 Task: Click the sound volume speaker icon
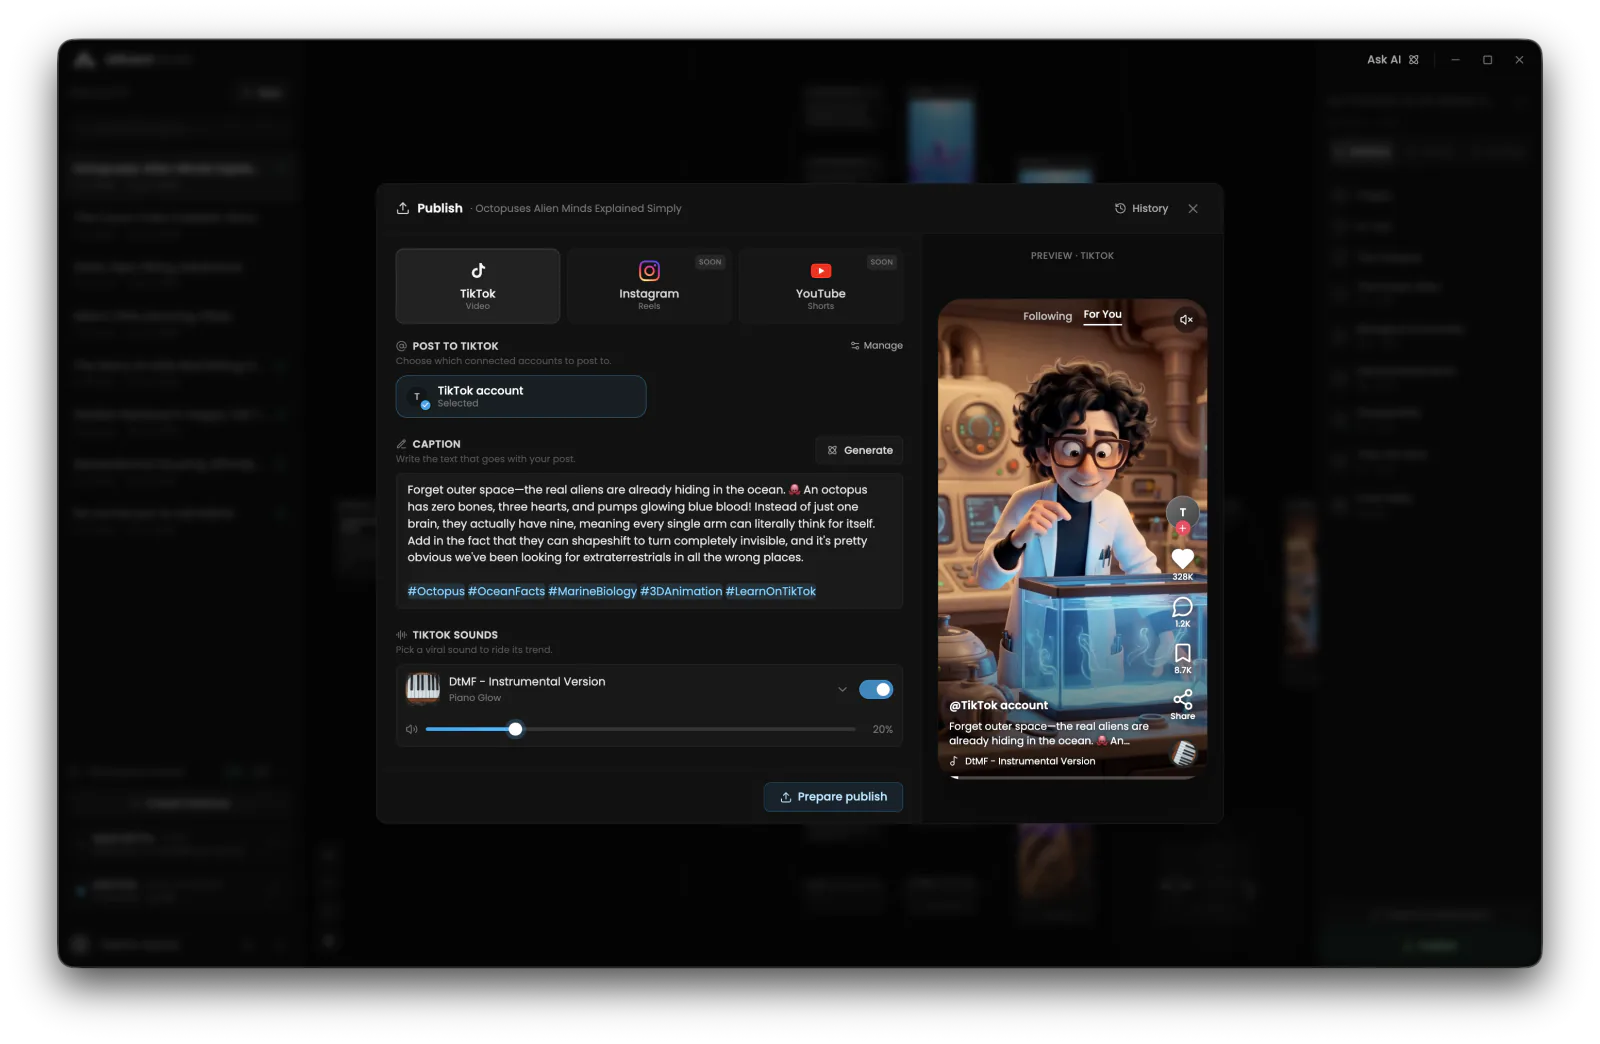pos(411,730)
